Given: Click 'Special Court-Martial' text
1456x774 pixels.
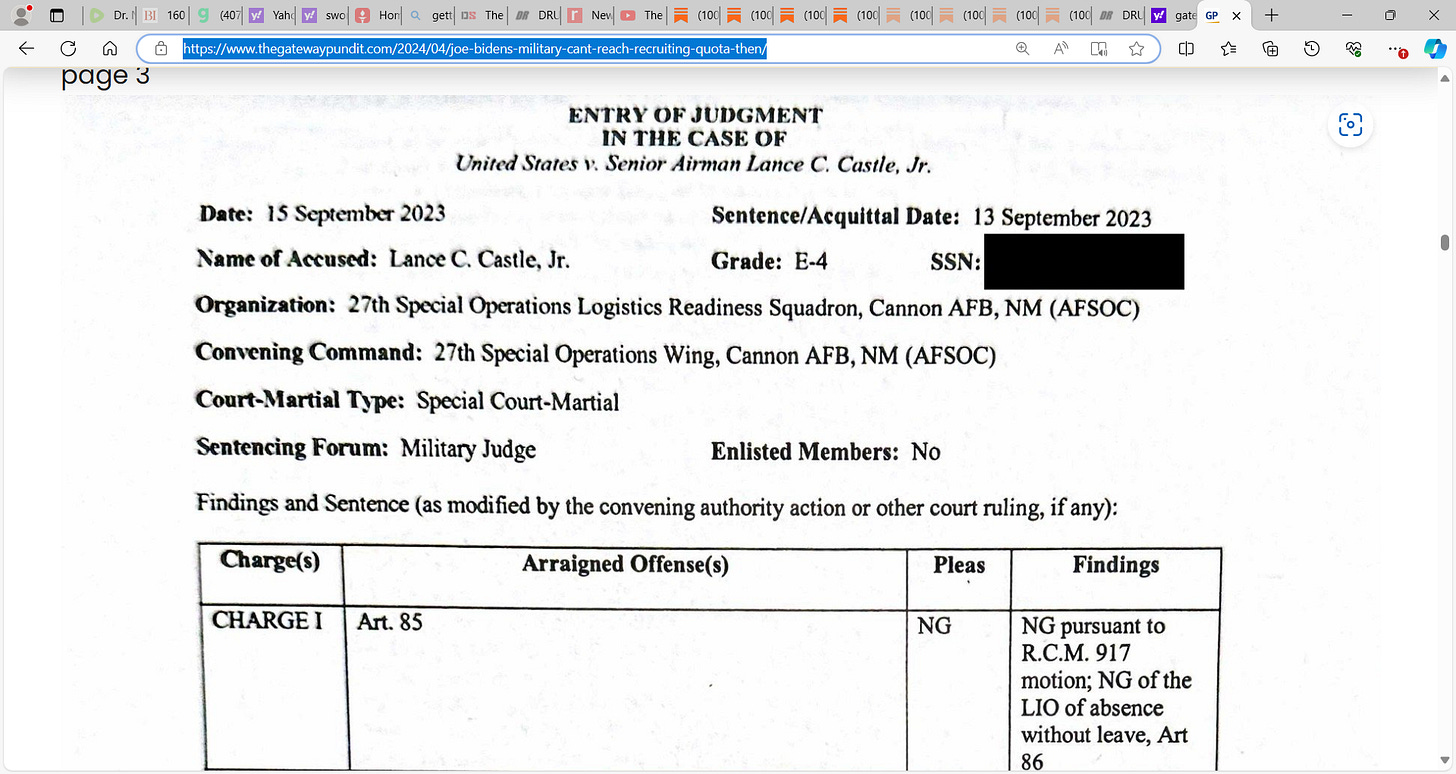Looking at the screenshot, I should pyautogui.click(x=517, y=402).
